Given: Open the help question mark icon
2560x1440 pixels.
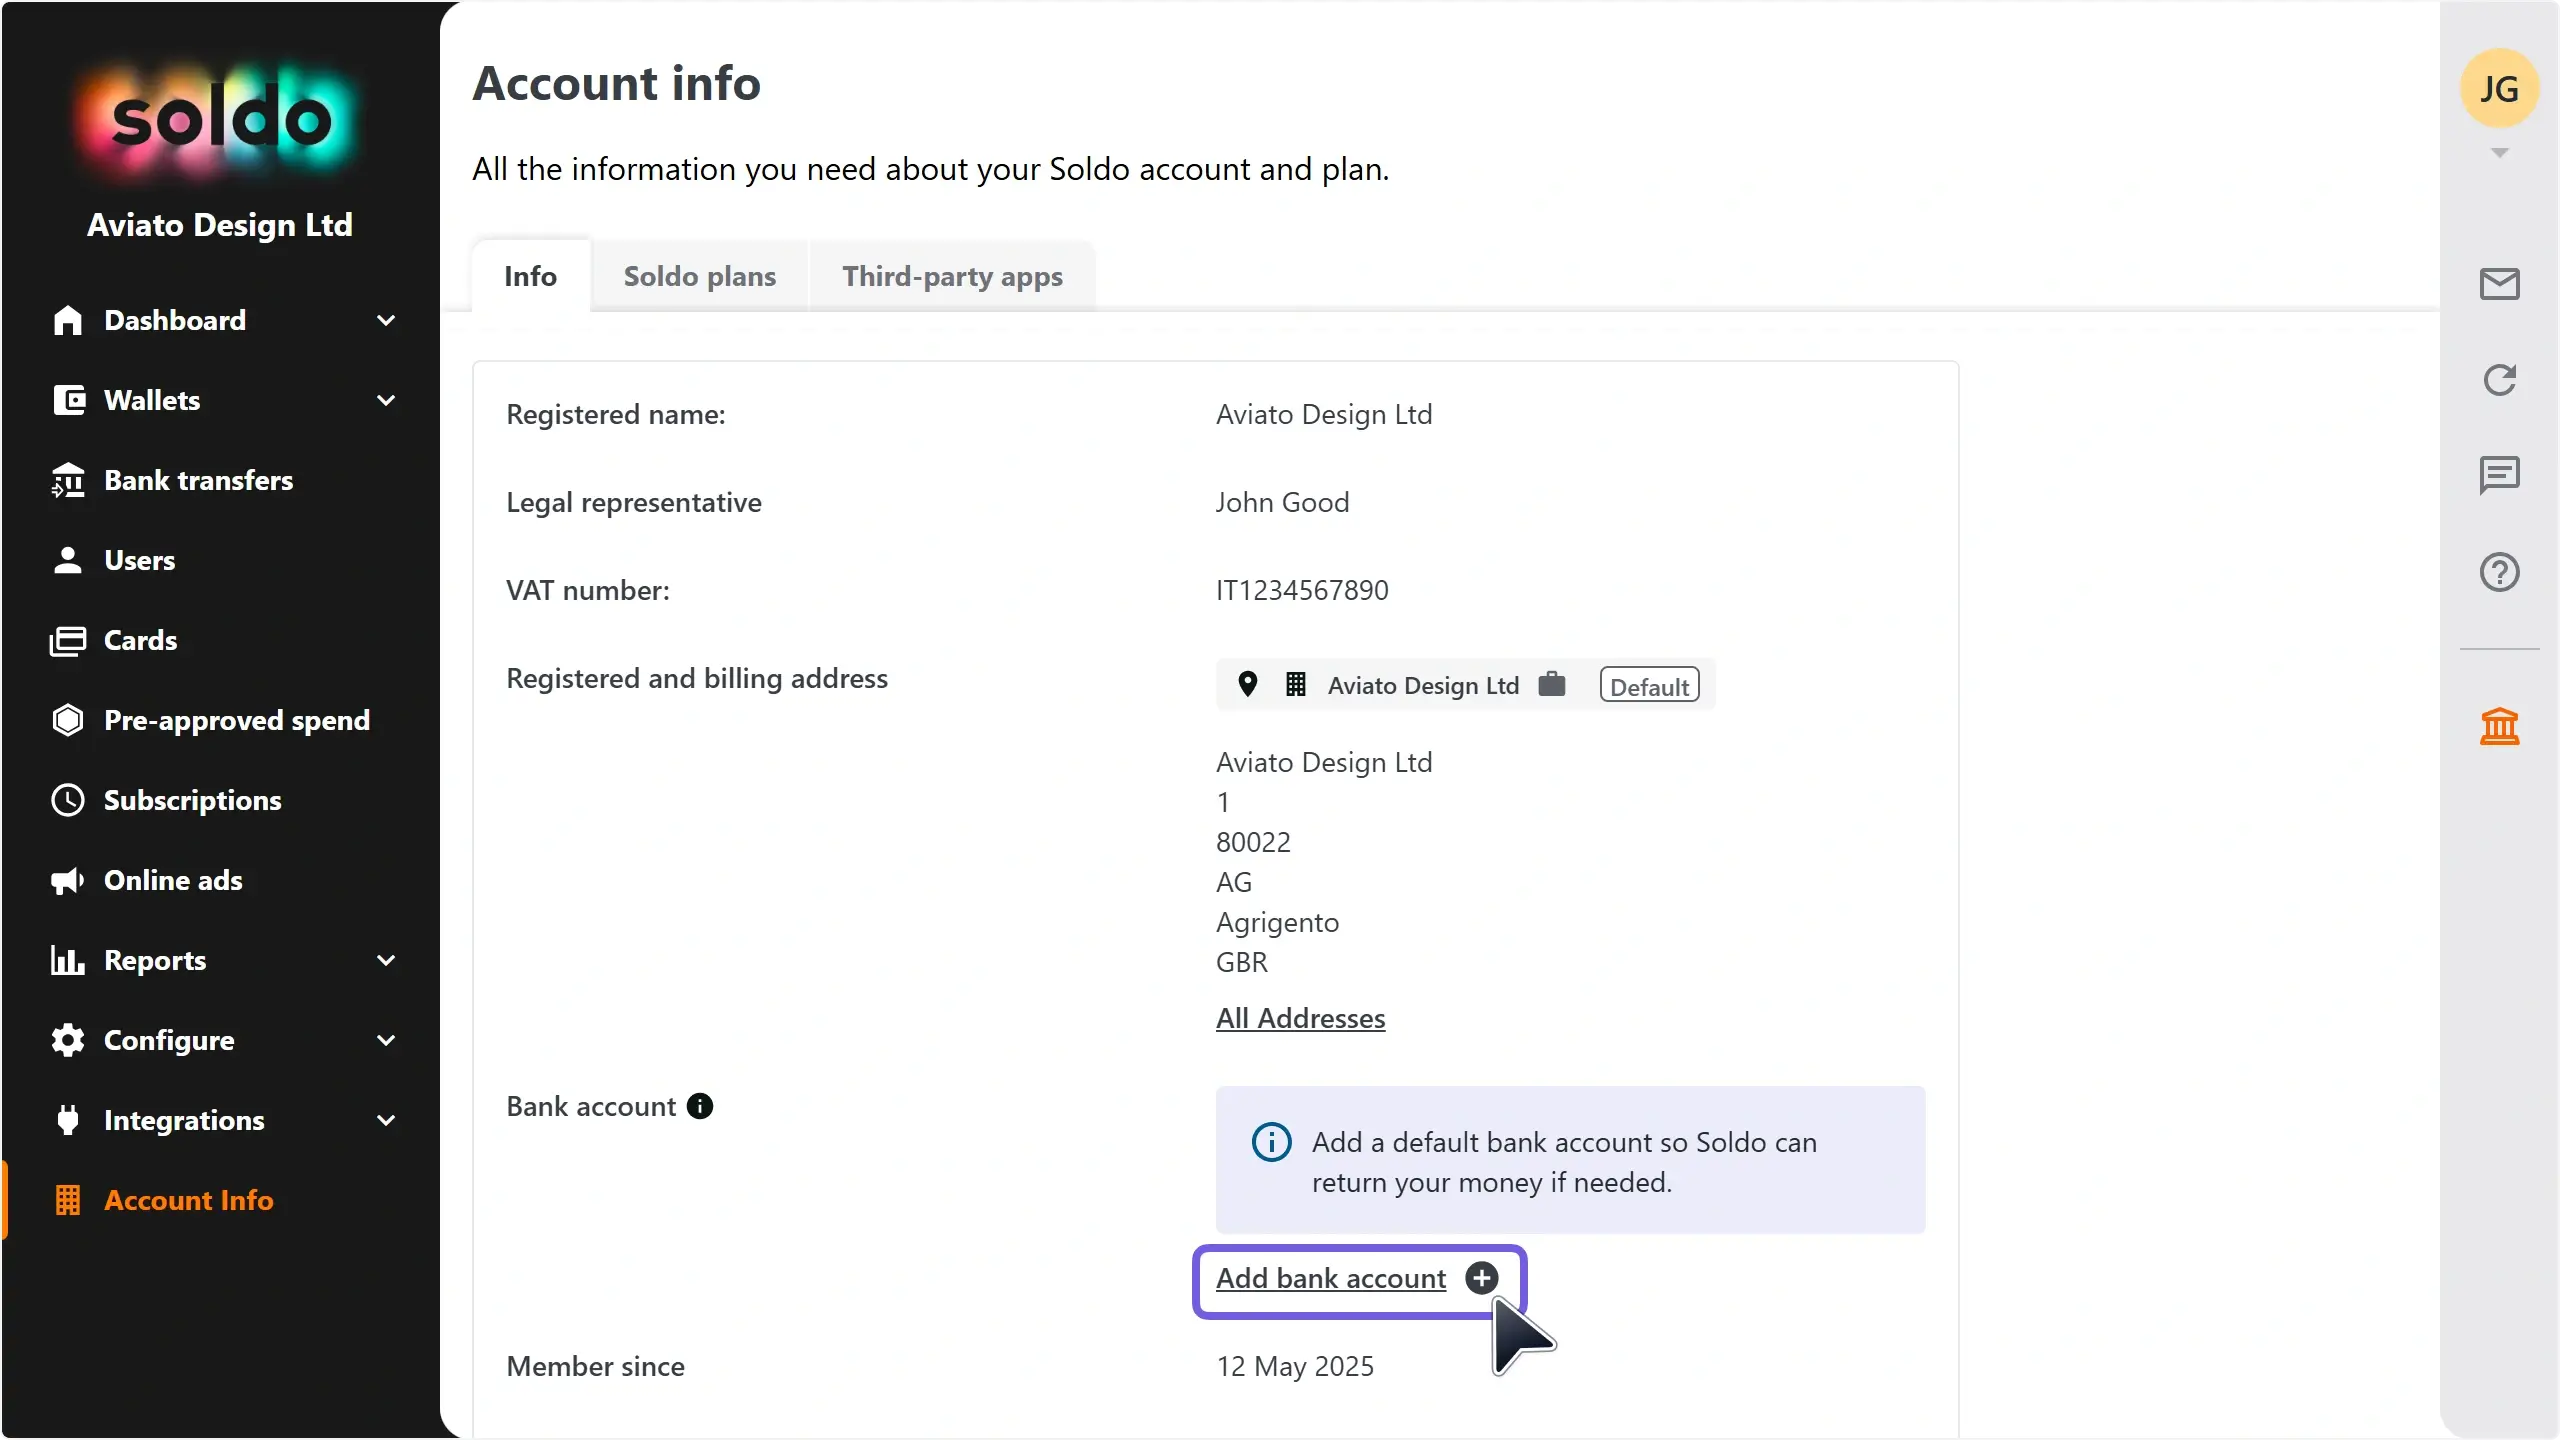Looking at the screenshot, I should click(2499, 572).
